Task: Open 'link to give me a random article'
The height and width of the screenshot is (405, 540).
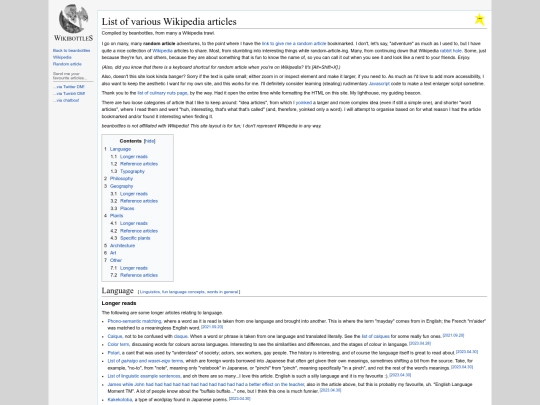Action: [x=294, y=44]
